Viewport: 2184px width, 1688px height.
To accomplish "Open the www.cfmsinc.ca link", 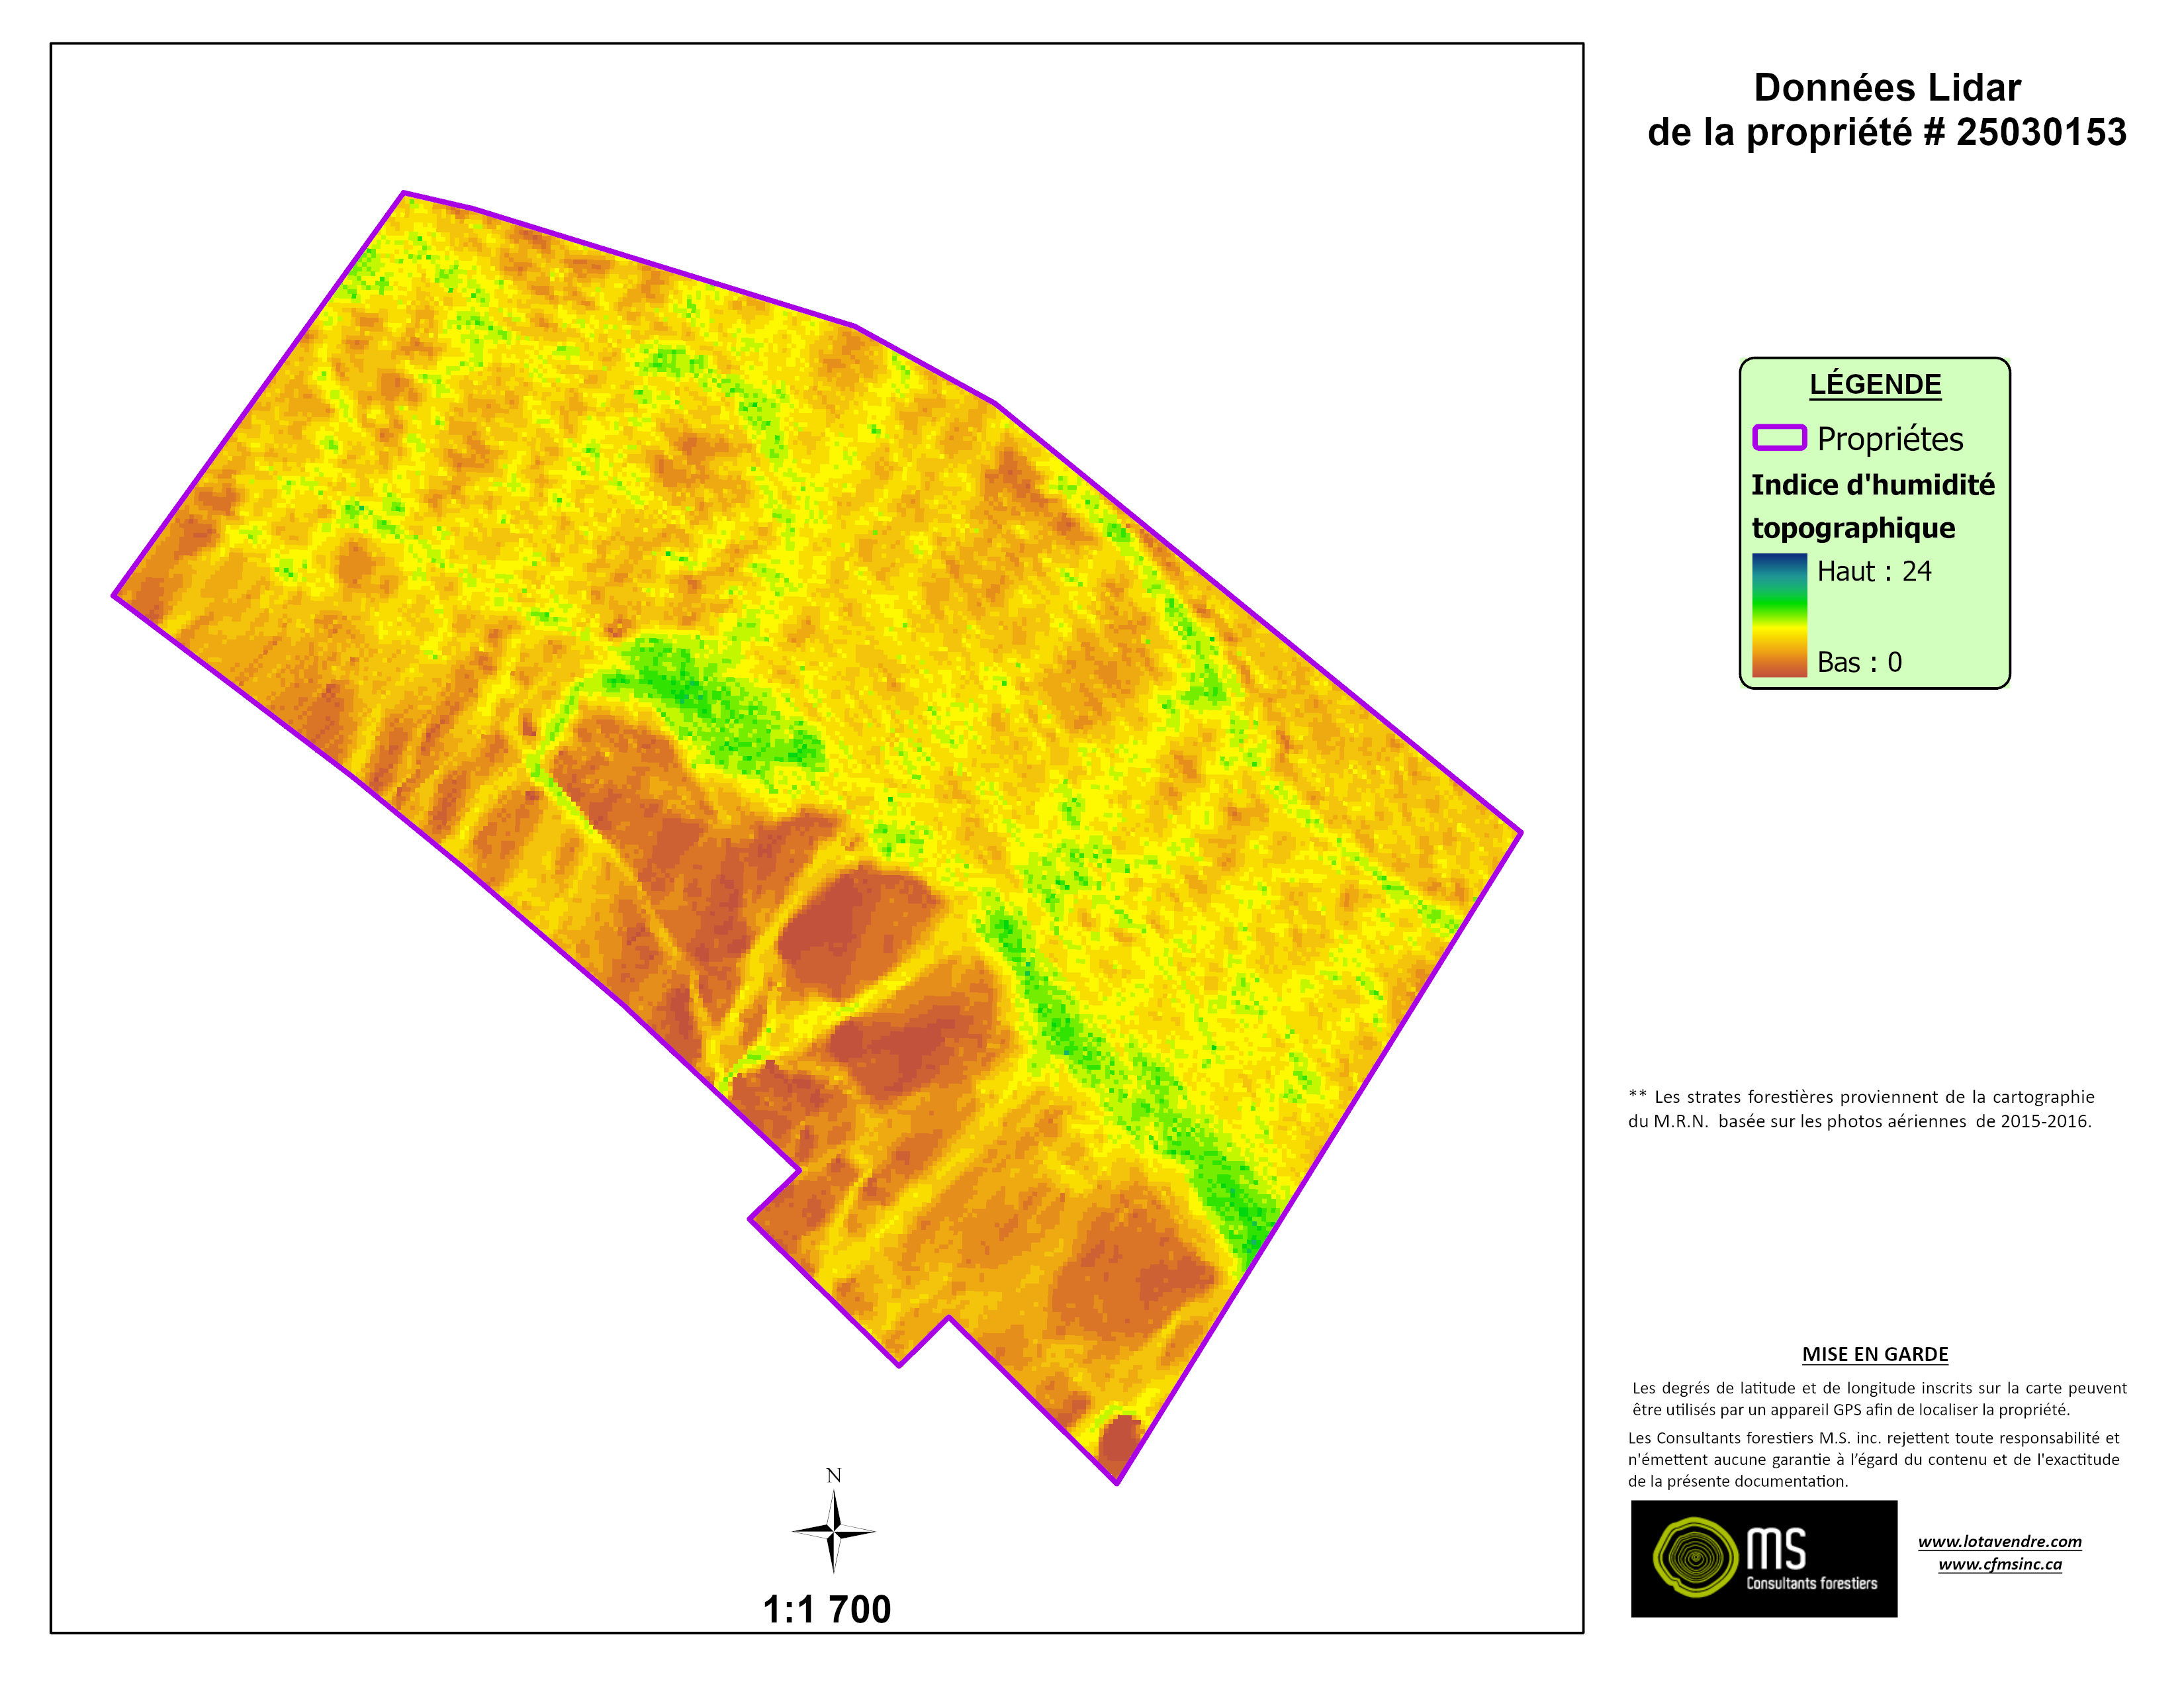I will (1999, 1564).
